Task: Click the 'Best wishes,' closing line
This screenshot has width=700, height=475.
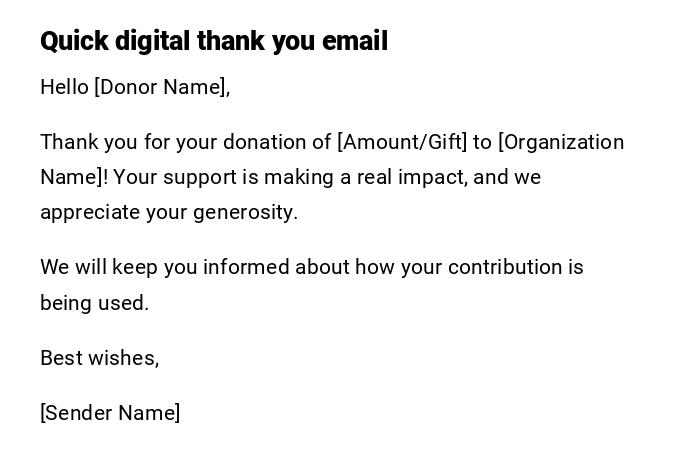Action: pos(99,358)
